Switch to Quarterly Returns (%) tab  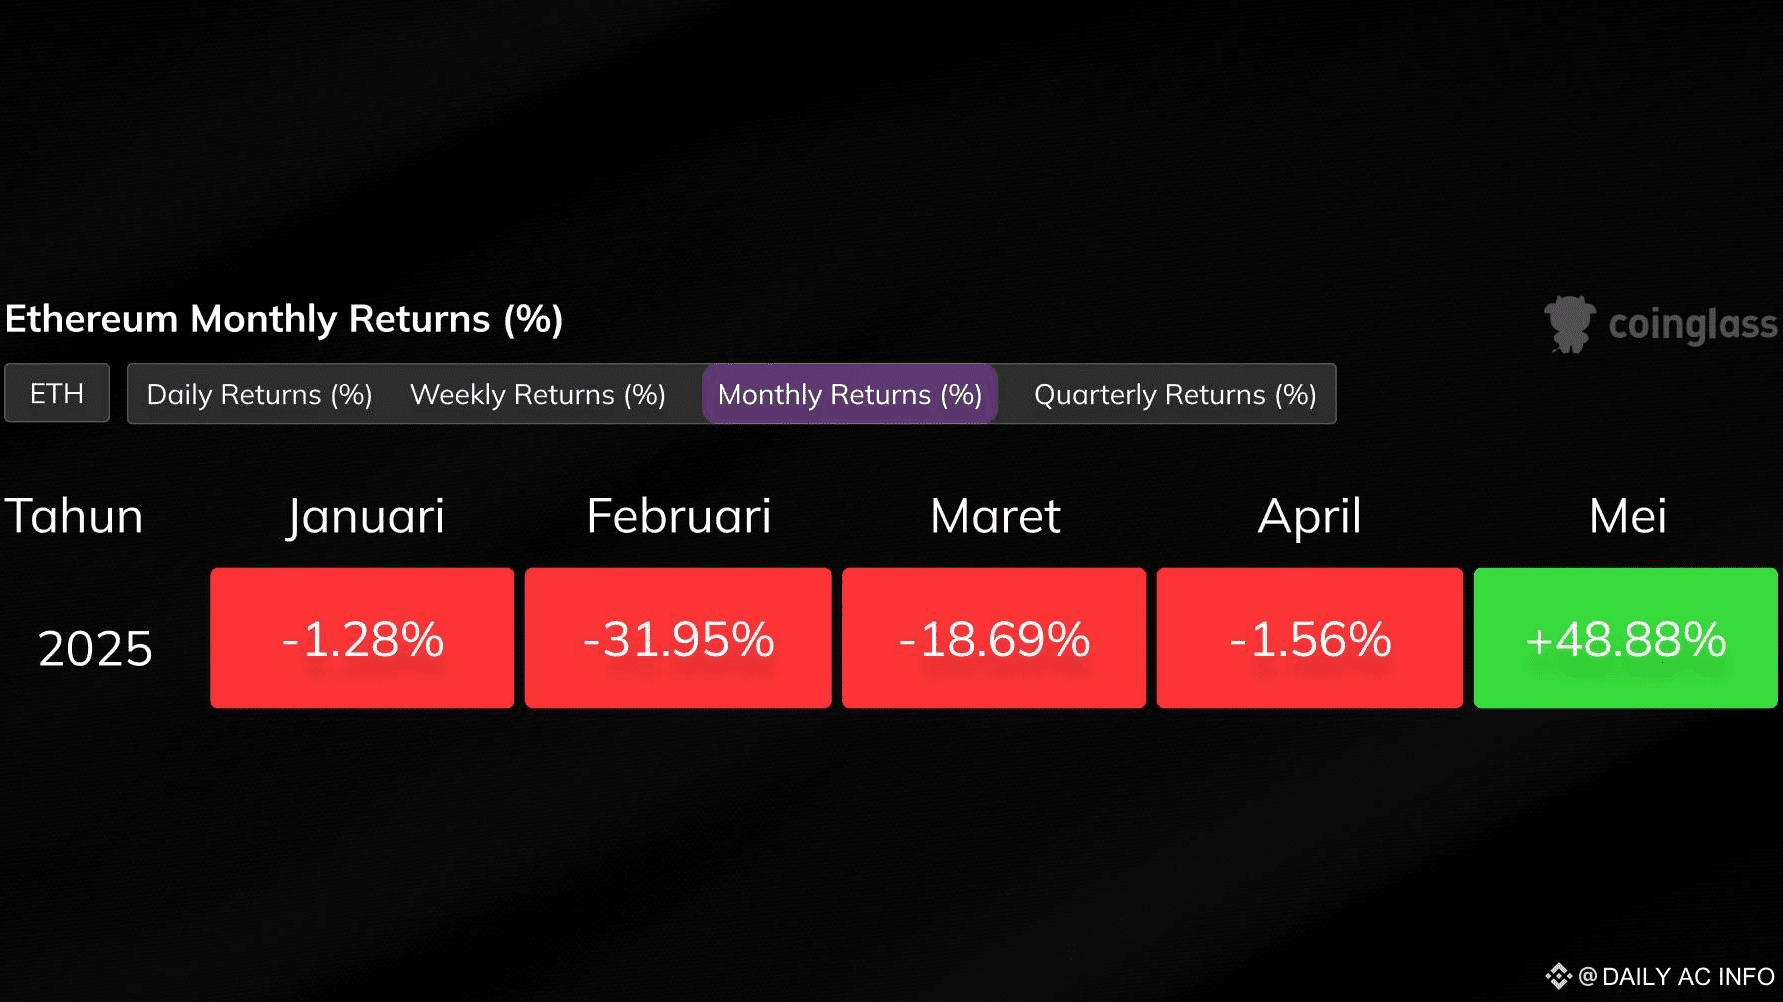(x=1175, y=394)
